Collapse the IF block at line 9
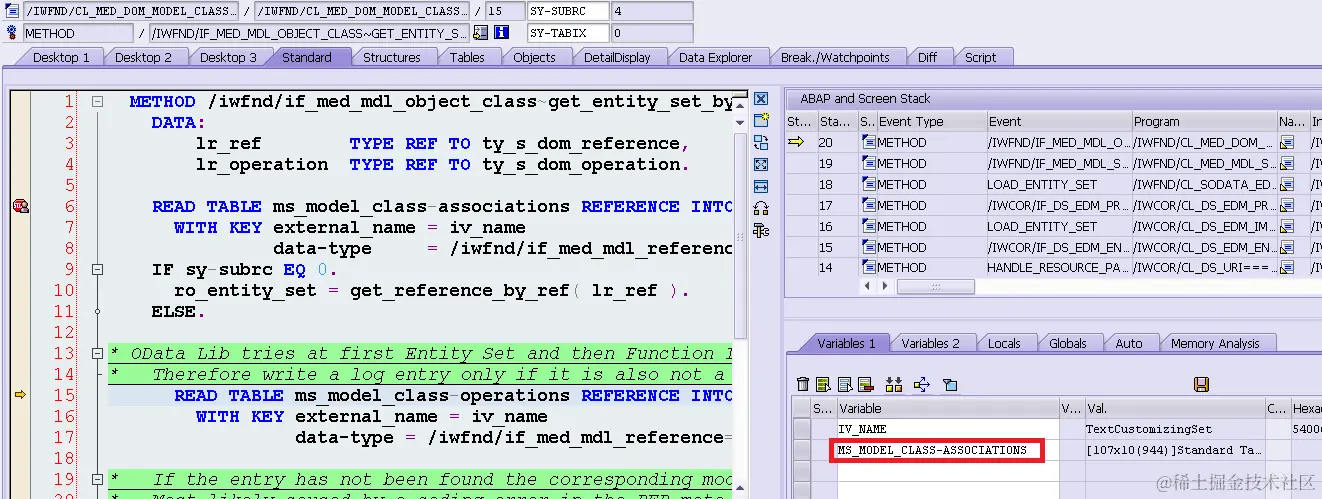This screenshot has height=499, width=1322. [97, 269]
